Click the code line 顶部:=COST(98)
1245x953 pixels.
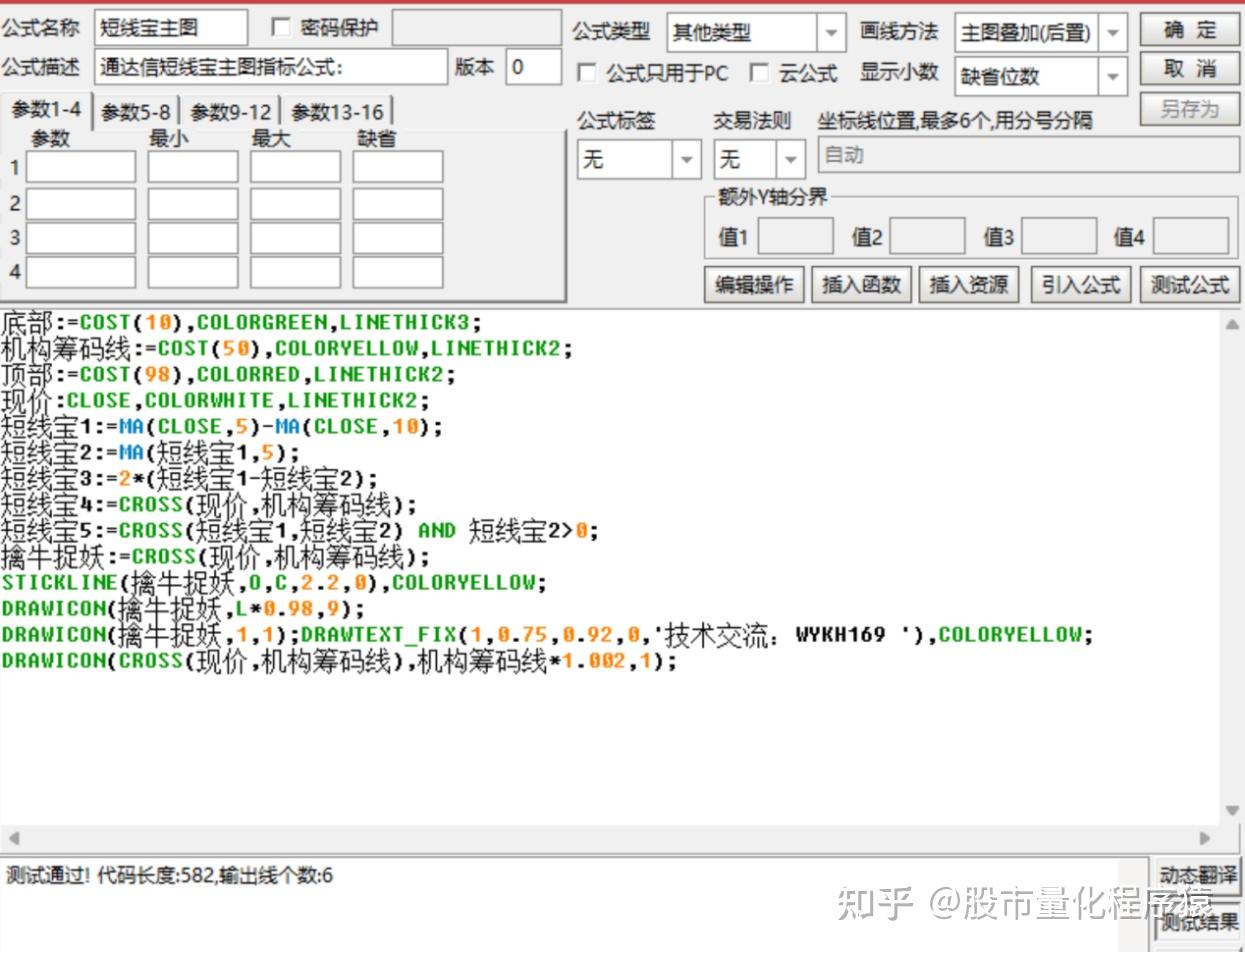pos(229,375)
